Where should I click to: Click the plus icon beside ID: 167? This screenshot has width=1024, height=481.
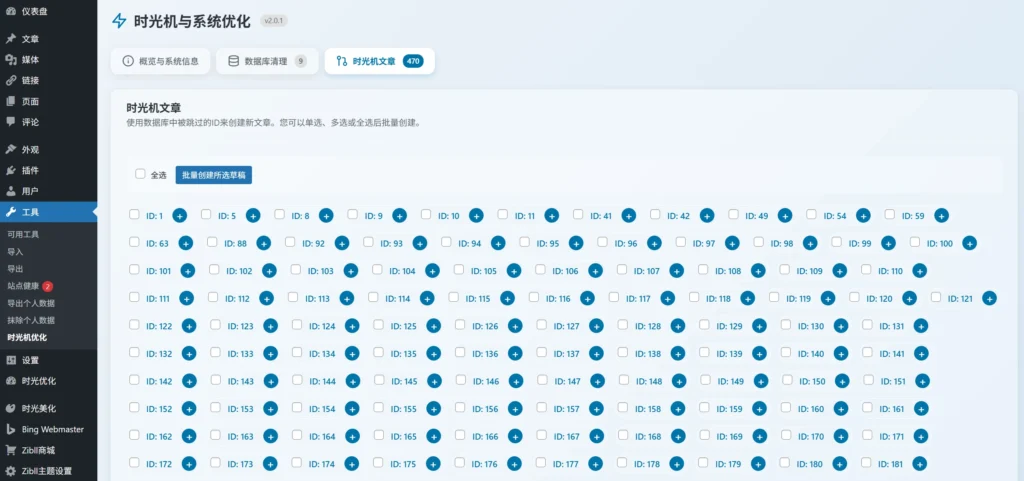tap(596, 436)
